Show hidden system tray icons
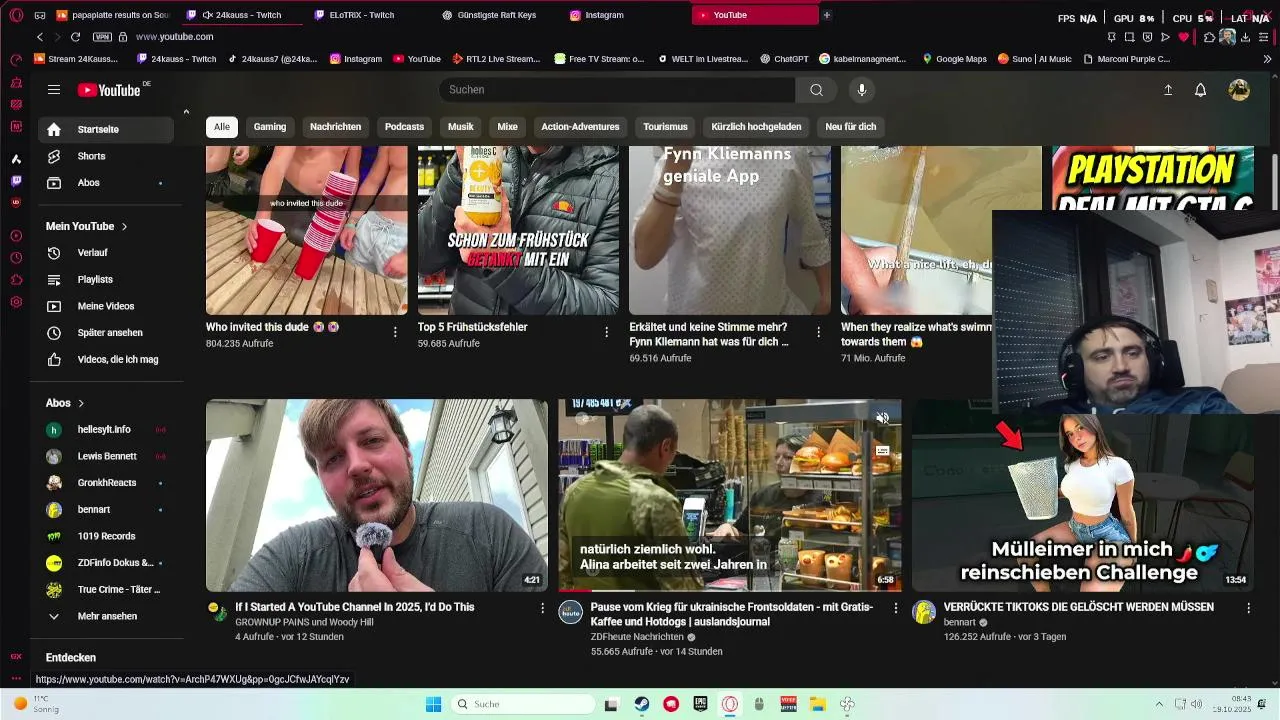Screen dimensions: 1280x720 point(1159,704)
